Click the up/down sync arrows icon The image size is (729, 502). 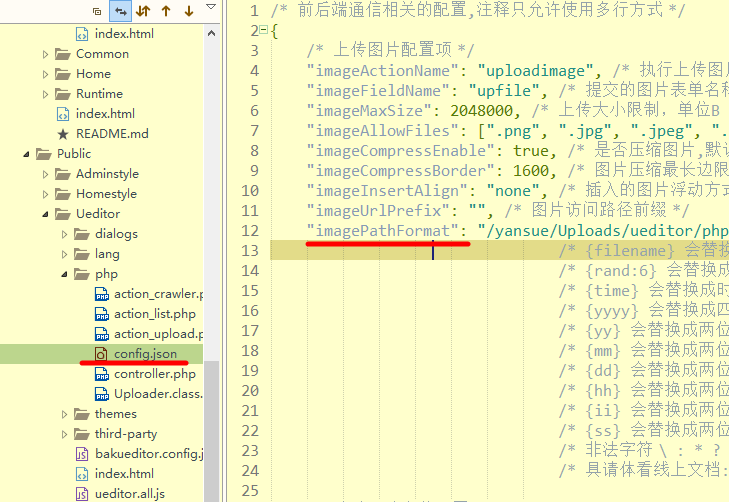point(143,11)
